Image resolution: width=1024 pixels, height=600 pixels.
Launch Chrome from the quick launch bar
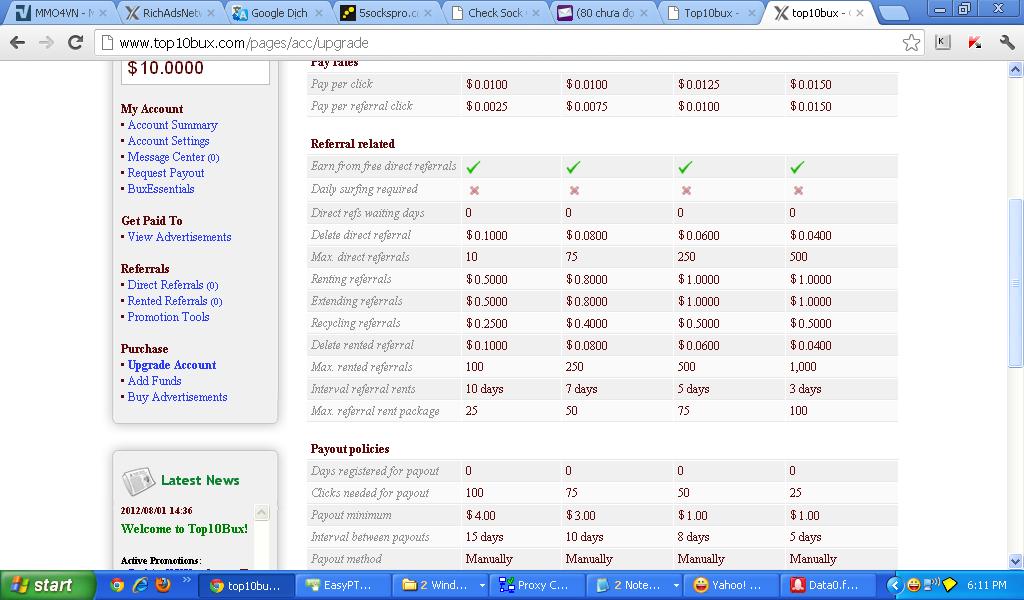[x=117, y=585]
